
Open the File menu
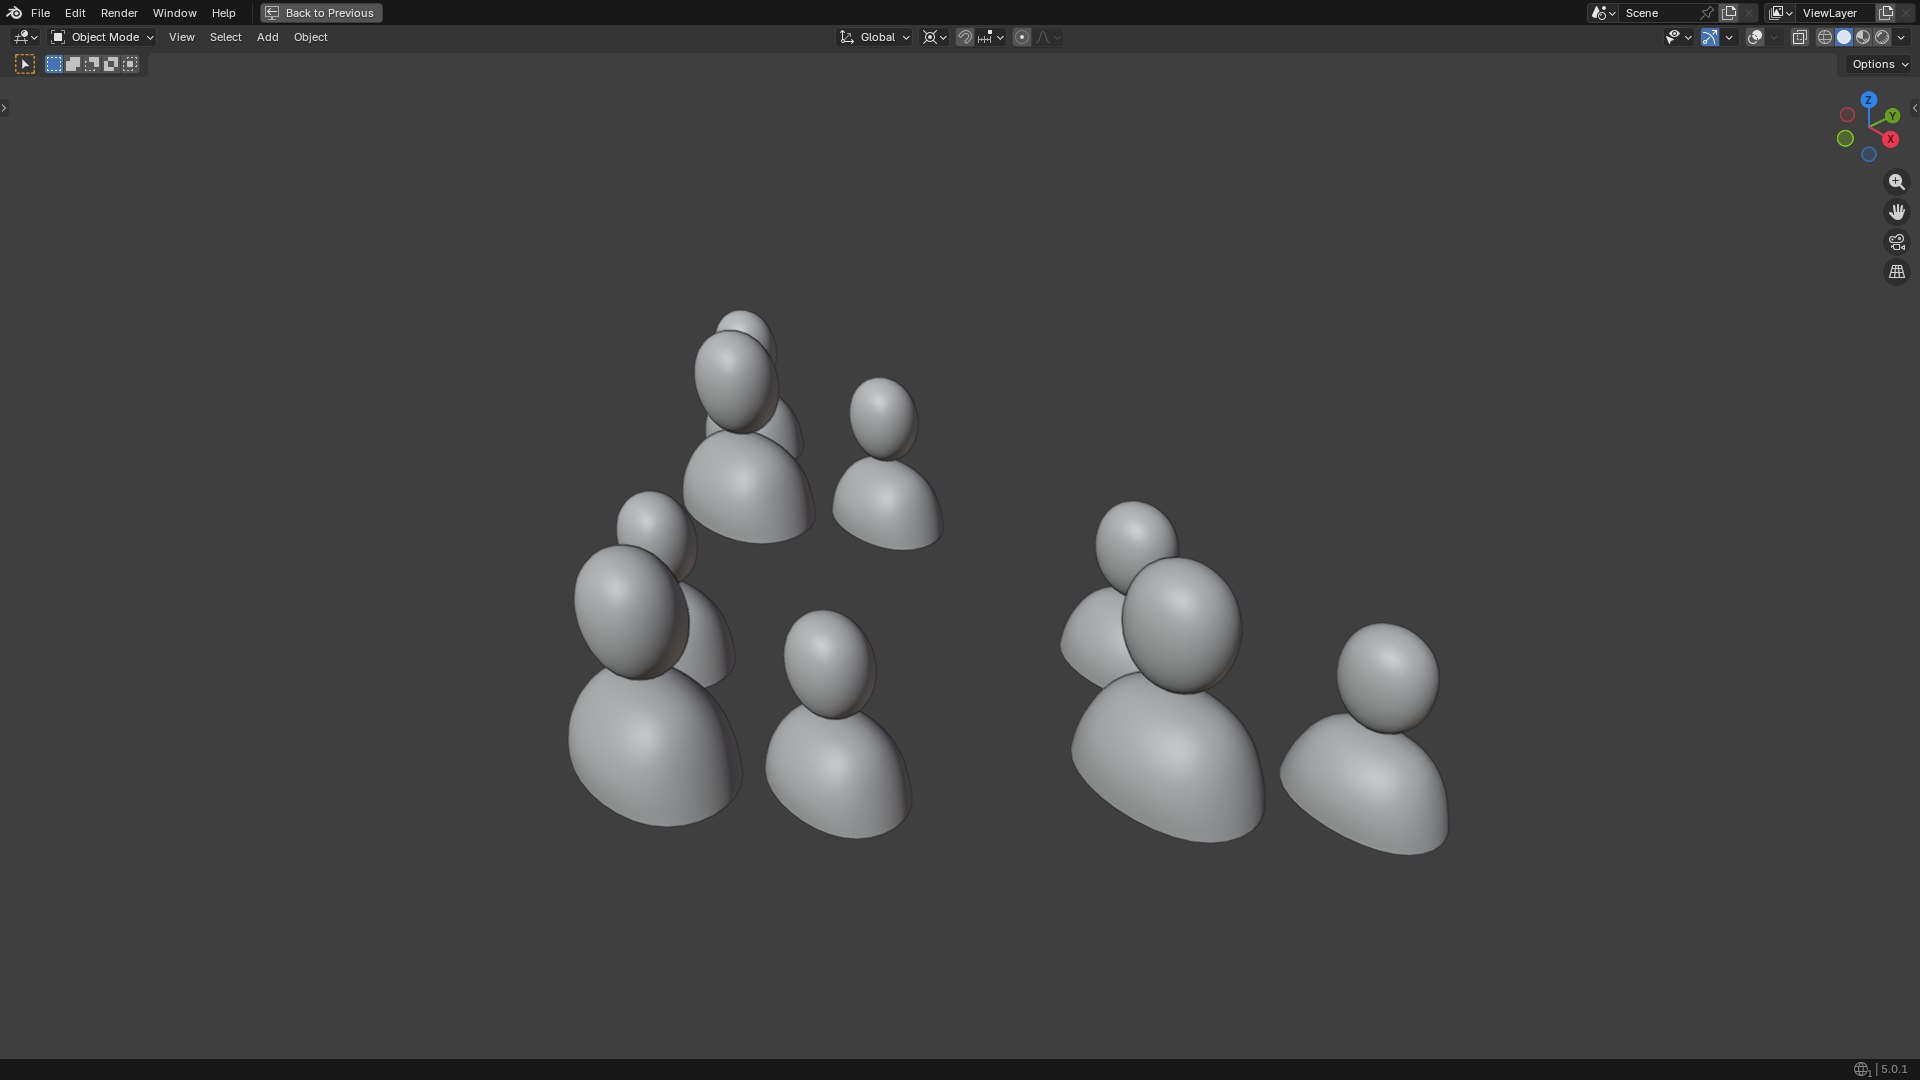pyautogui.click(x=40, y=13)
